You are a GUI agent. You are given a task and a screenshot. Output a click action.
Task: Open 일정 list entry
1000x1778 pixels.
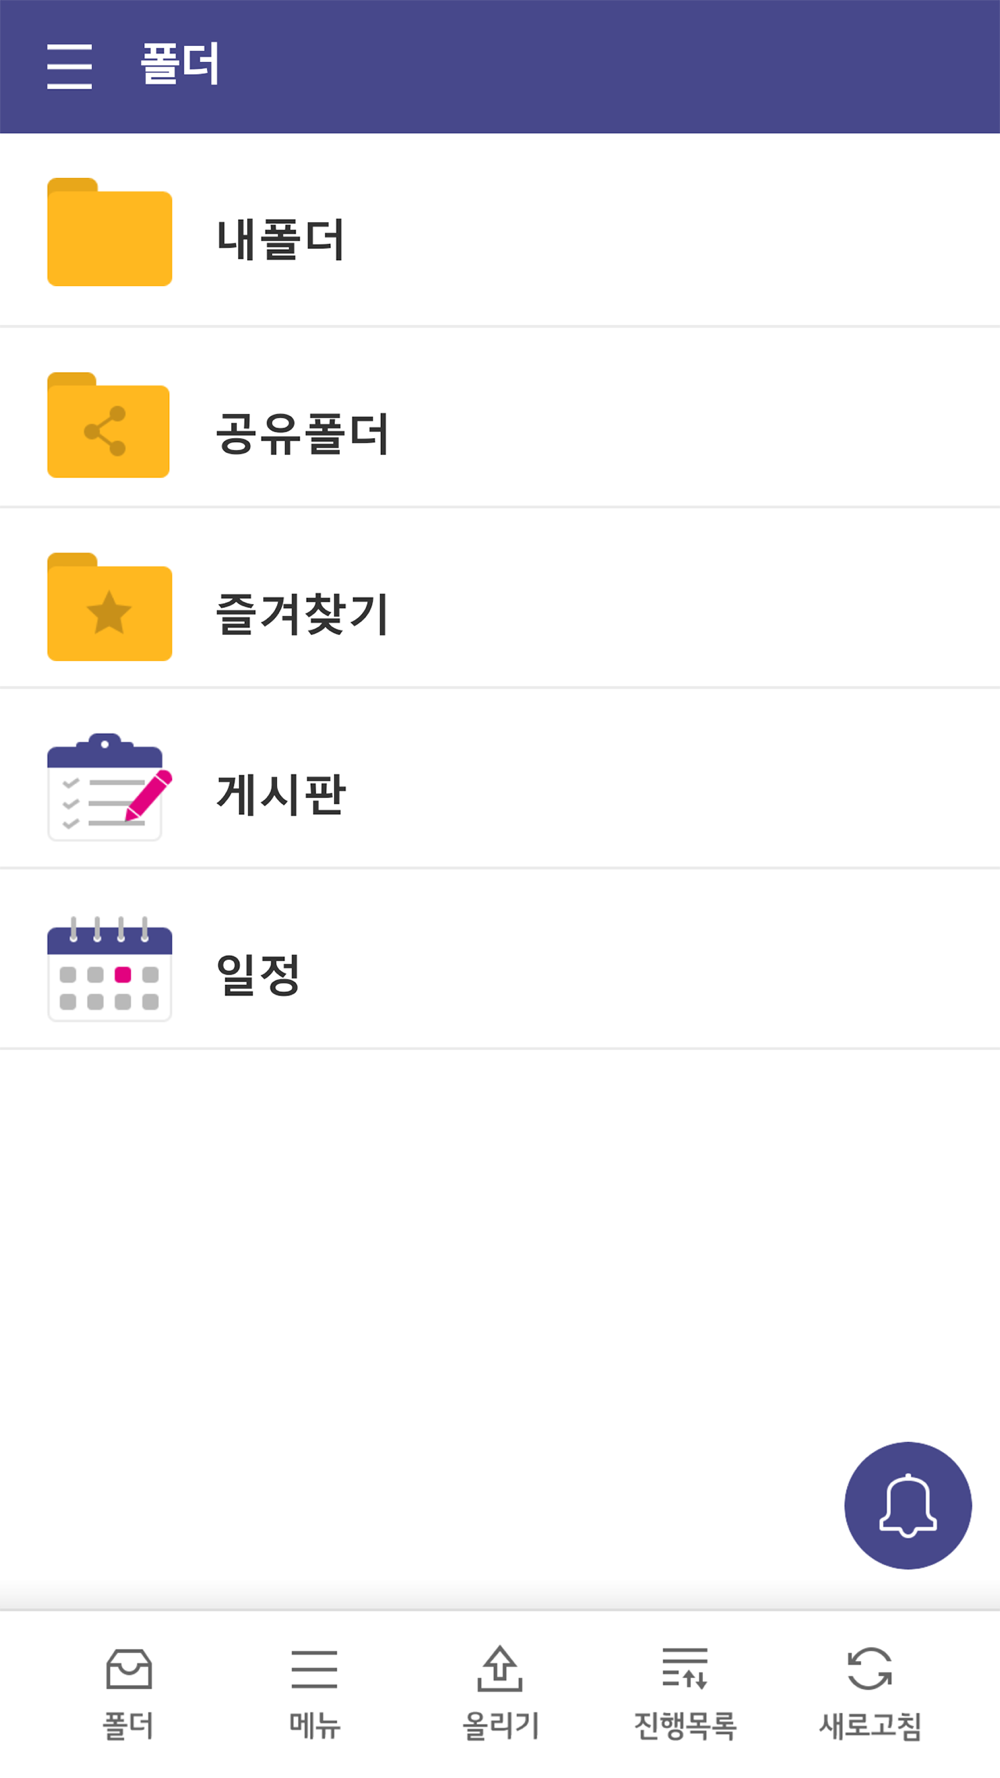point(500,960)
